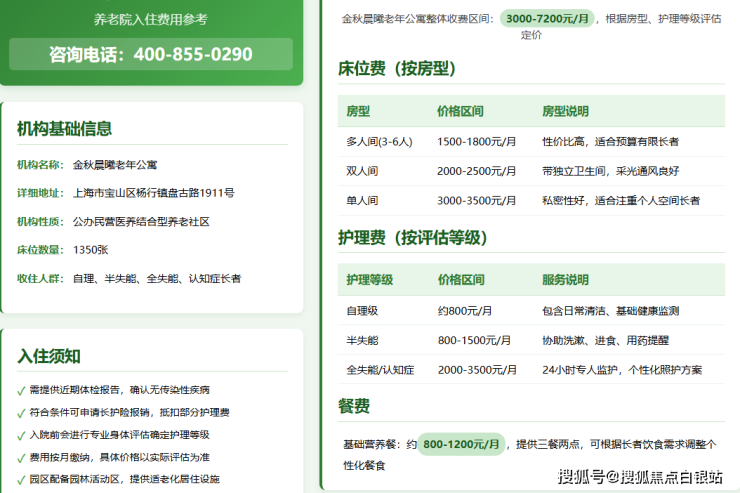Screen dimensions: 740x493
Task: Click the 房型 column header
Action: pyautogui.click(x=358, y=111)
